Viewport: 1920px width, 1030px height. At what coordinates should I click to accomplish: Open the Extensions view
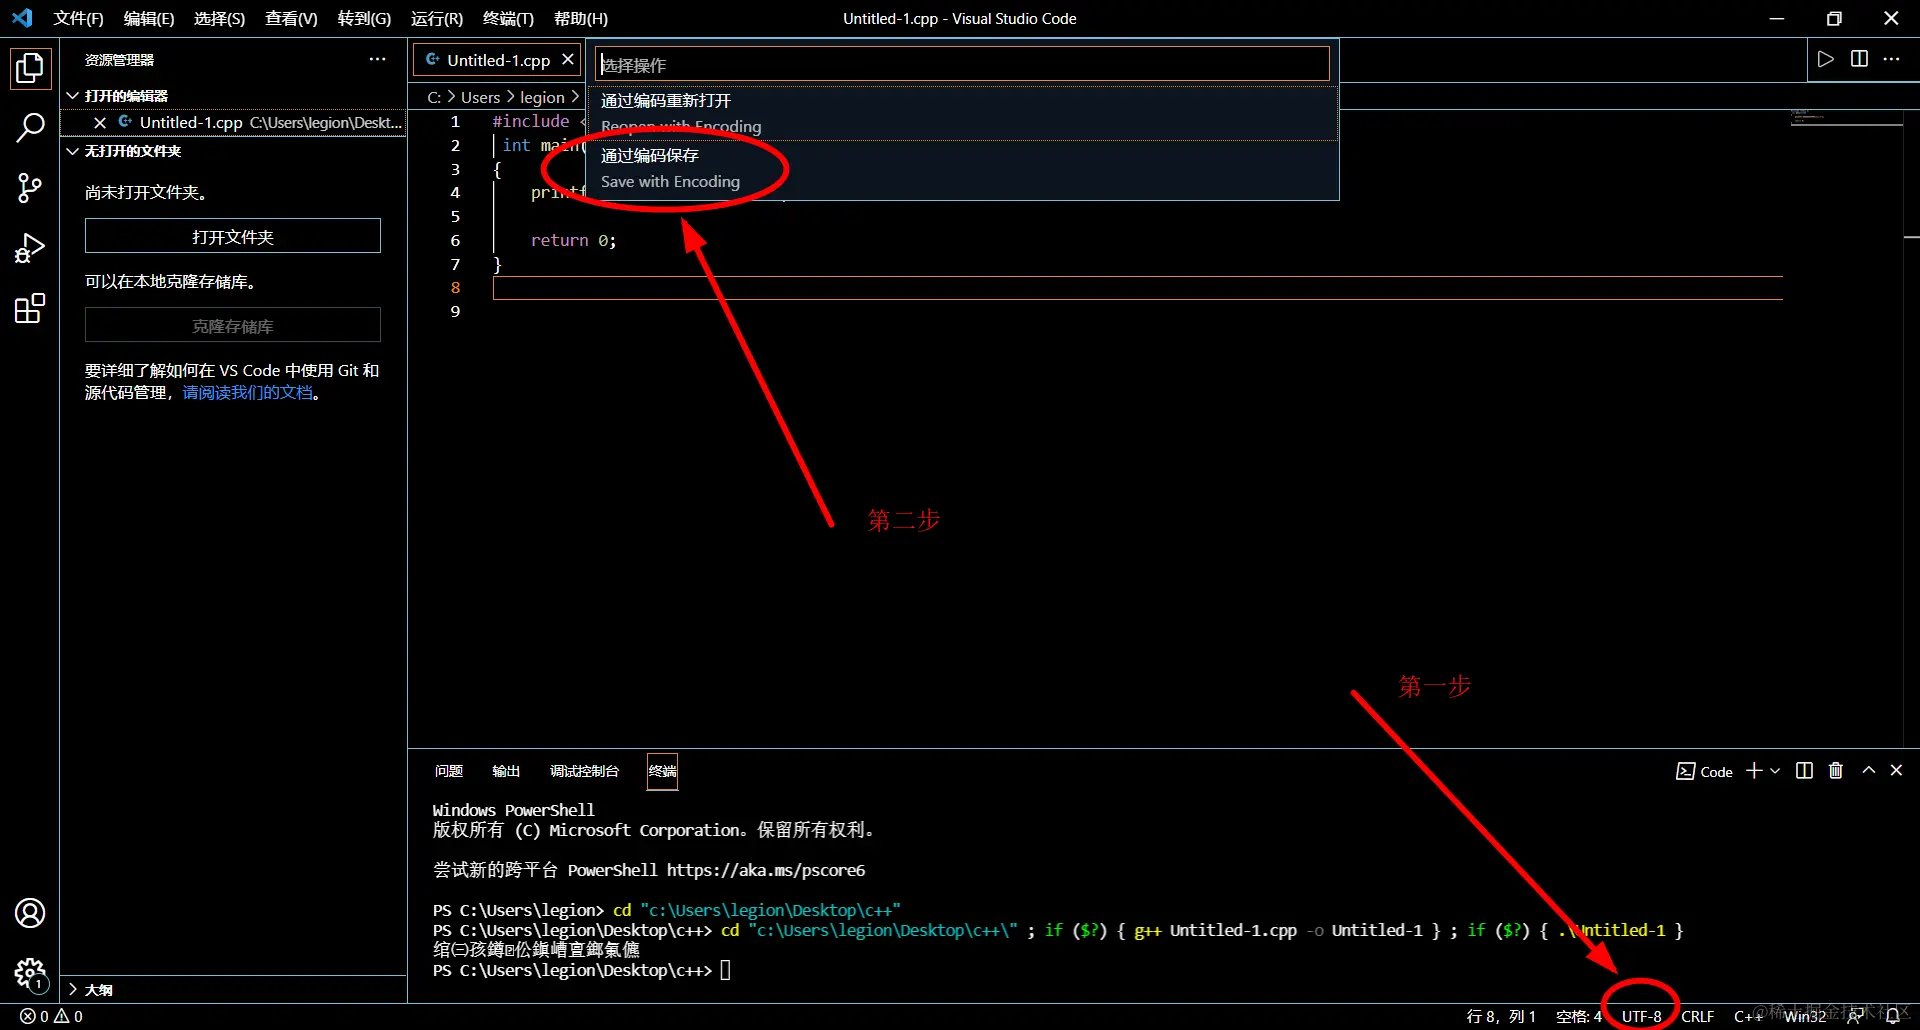point(30,308)
